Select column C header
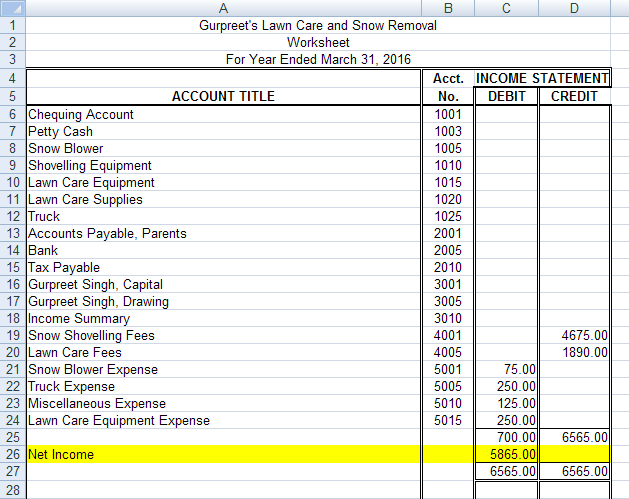Screen dimensions: 629x499 pos(506,9)
